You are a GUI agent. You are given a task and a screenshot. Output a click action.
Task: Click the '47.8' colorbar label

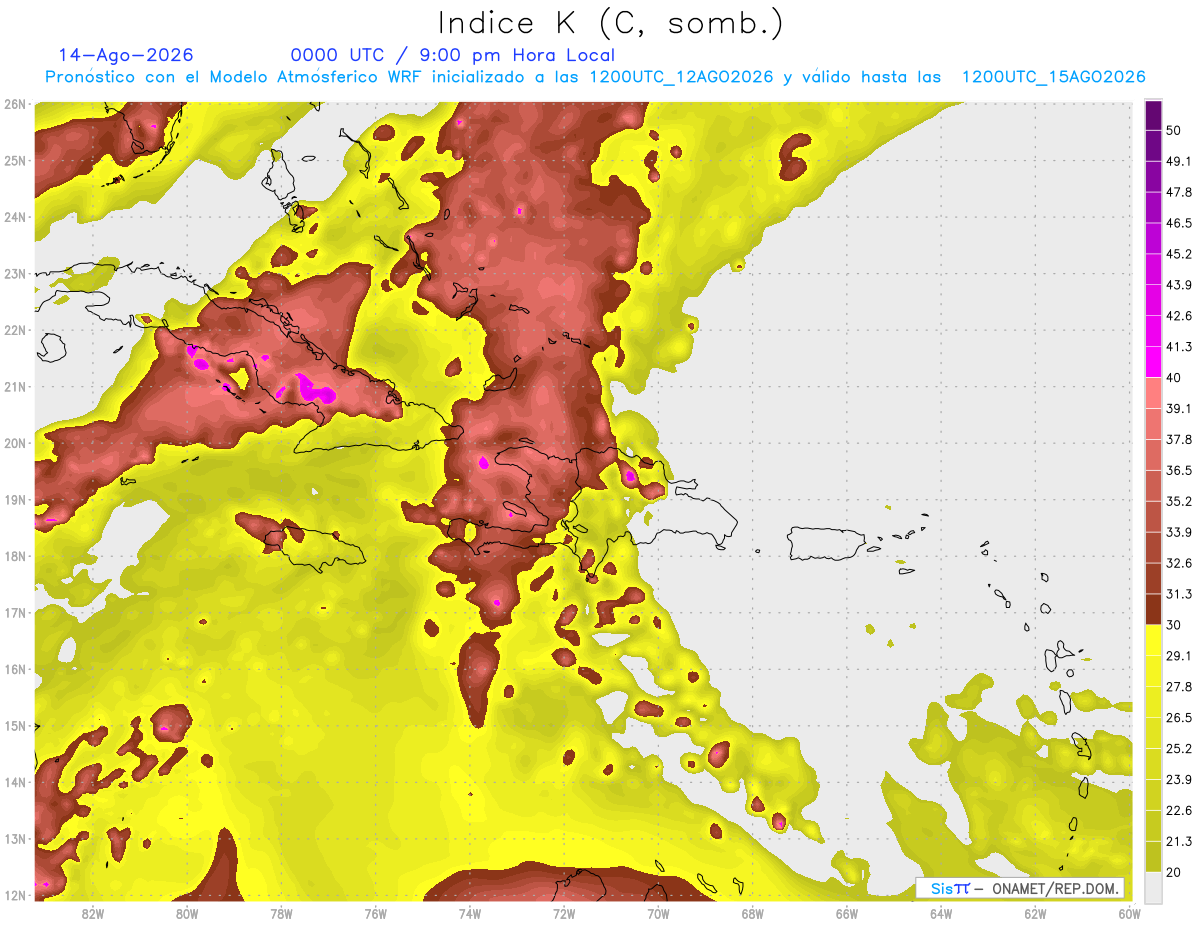pyautogui.click(x=1179, y=192)
